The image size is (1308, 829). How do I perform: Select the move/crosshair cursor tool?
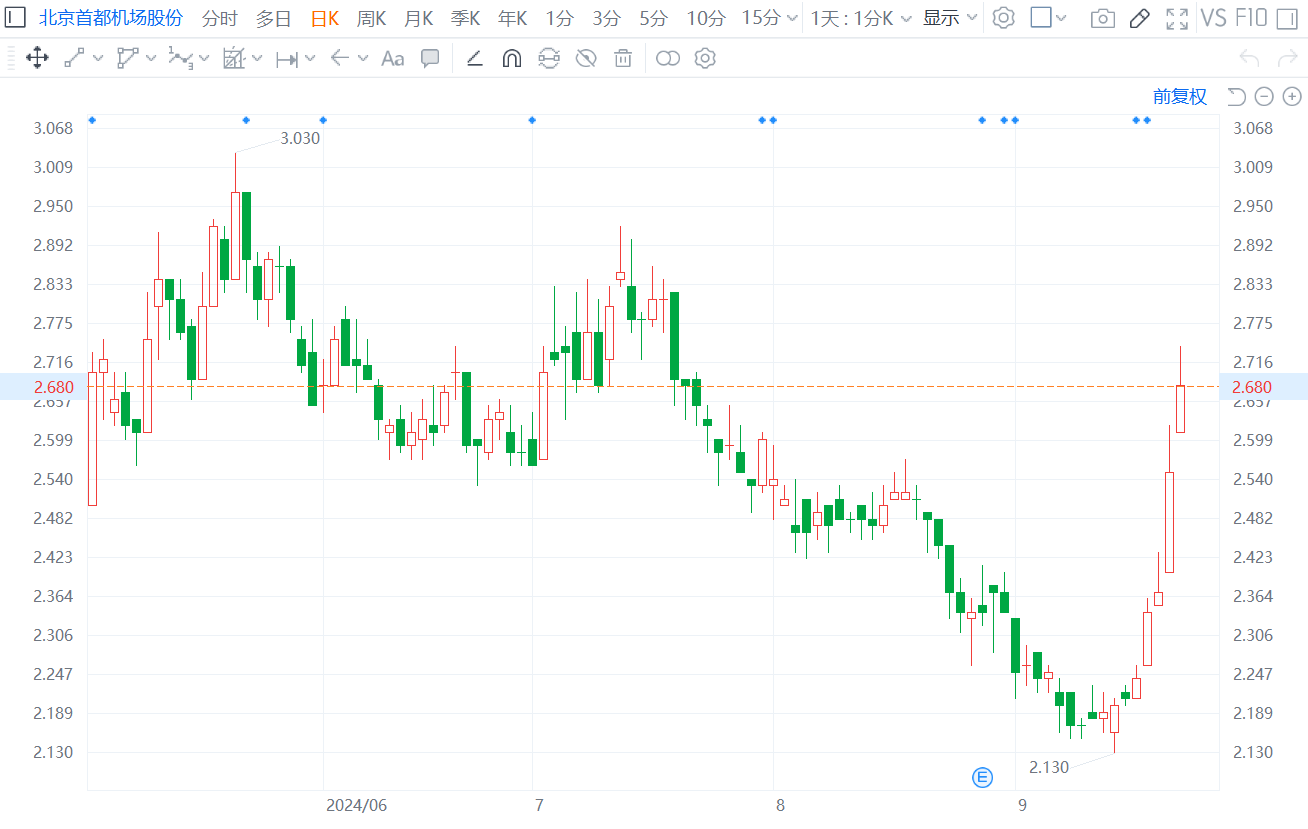click(x=37, y=58)
